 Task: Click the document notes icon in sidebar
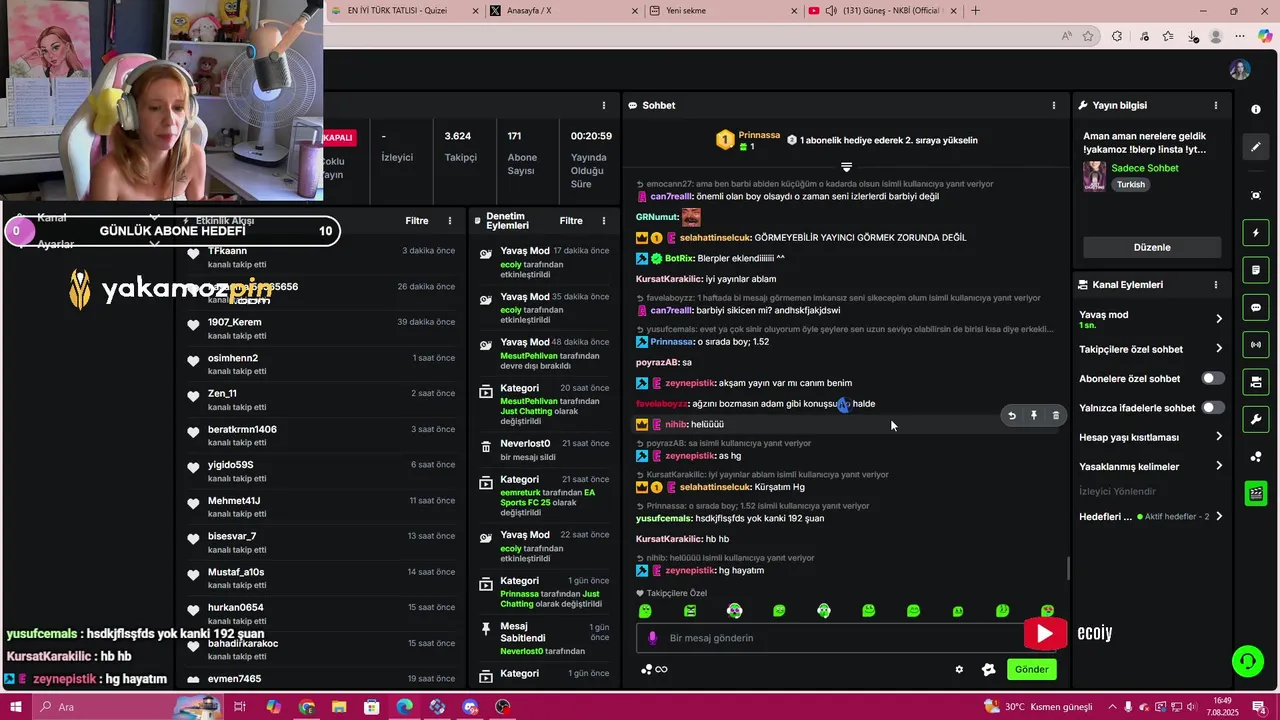pos(1256,270)
